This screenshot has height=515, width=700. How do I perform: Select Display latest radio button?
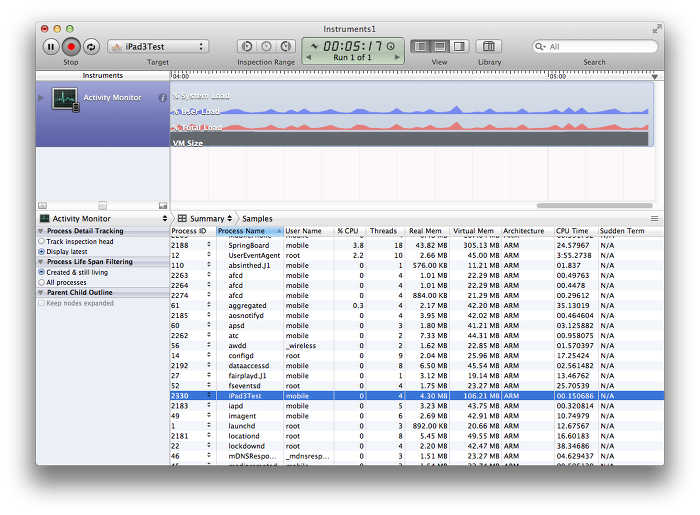point(42,252)
